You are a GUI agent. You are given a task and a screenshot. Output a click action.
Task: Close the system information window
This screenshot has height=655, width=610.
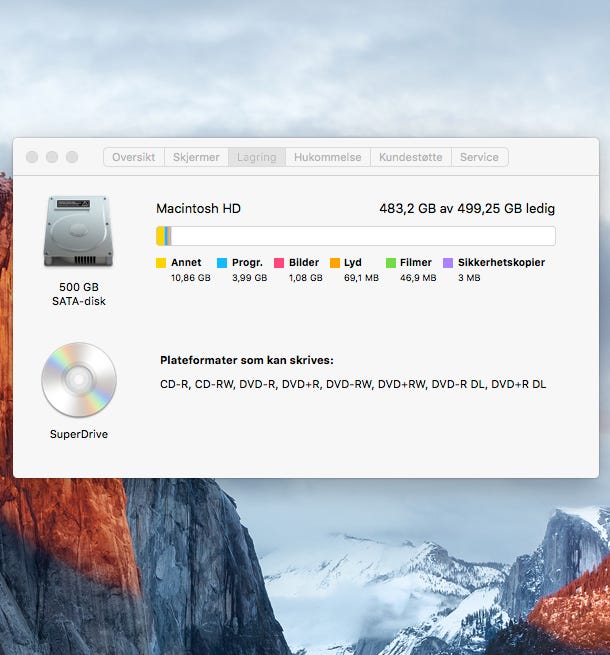(32, 157)
